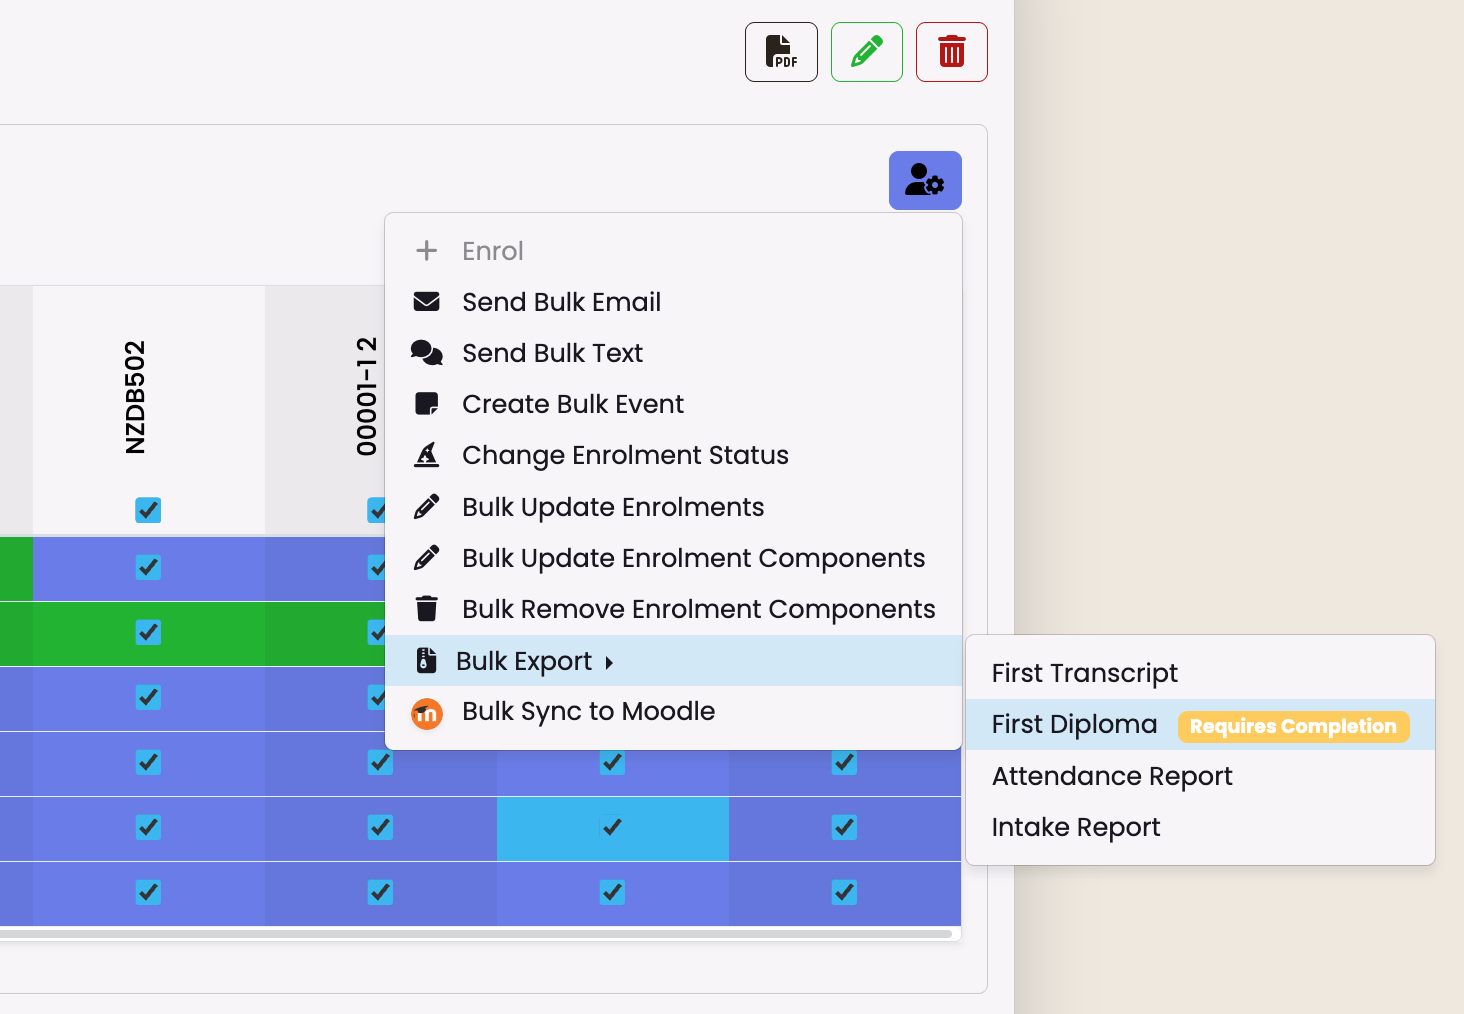Screen dimensions: 1464x1014
Task: Click the chat bubbles icon for bulk text
Action: tap(427, 352)
